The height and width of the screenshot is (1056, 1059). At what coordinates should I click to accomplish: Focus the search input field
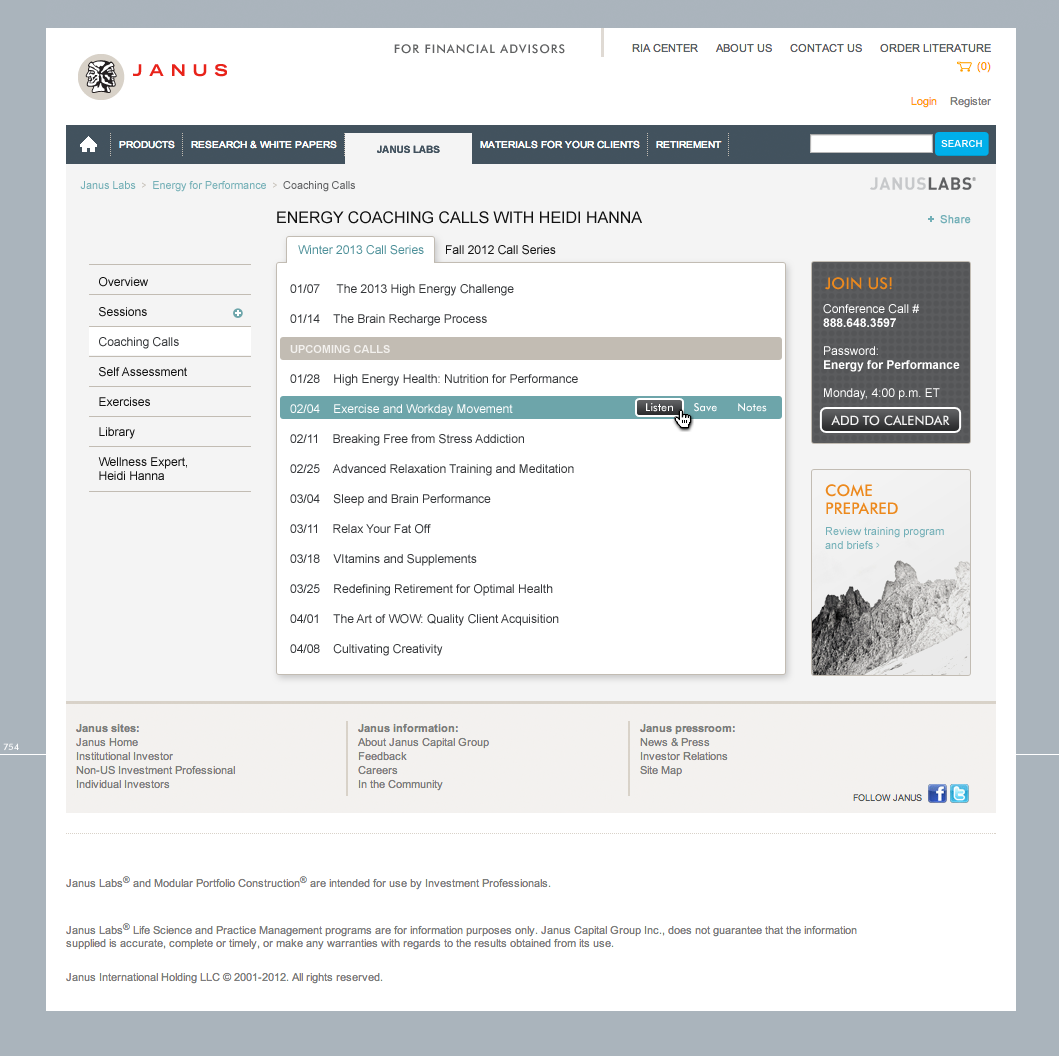click(870, 144)
